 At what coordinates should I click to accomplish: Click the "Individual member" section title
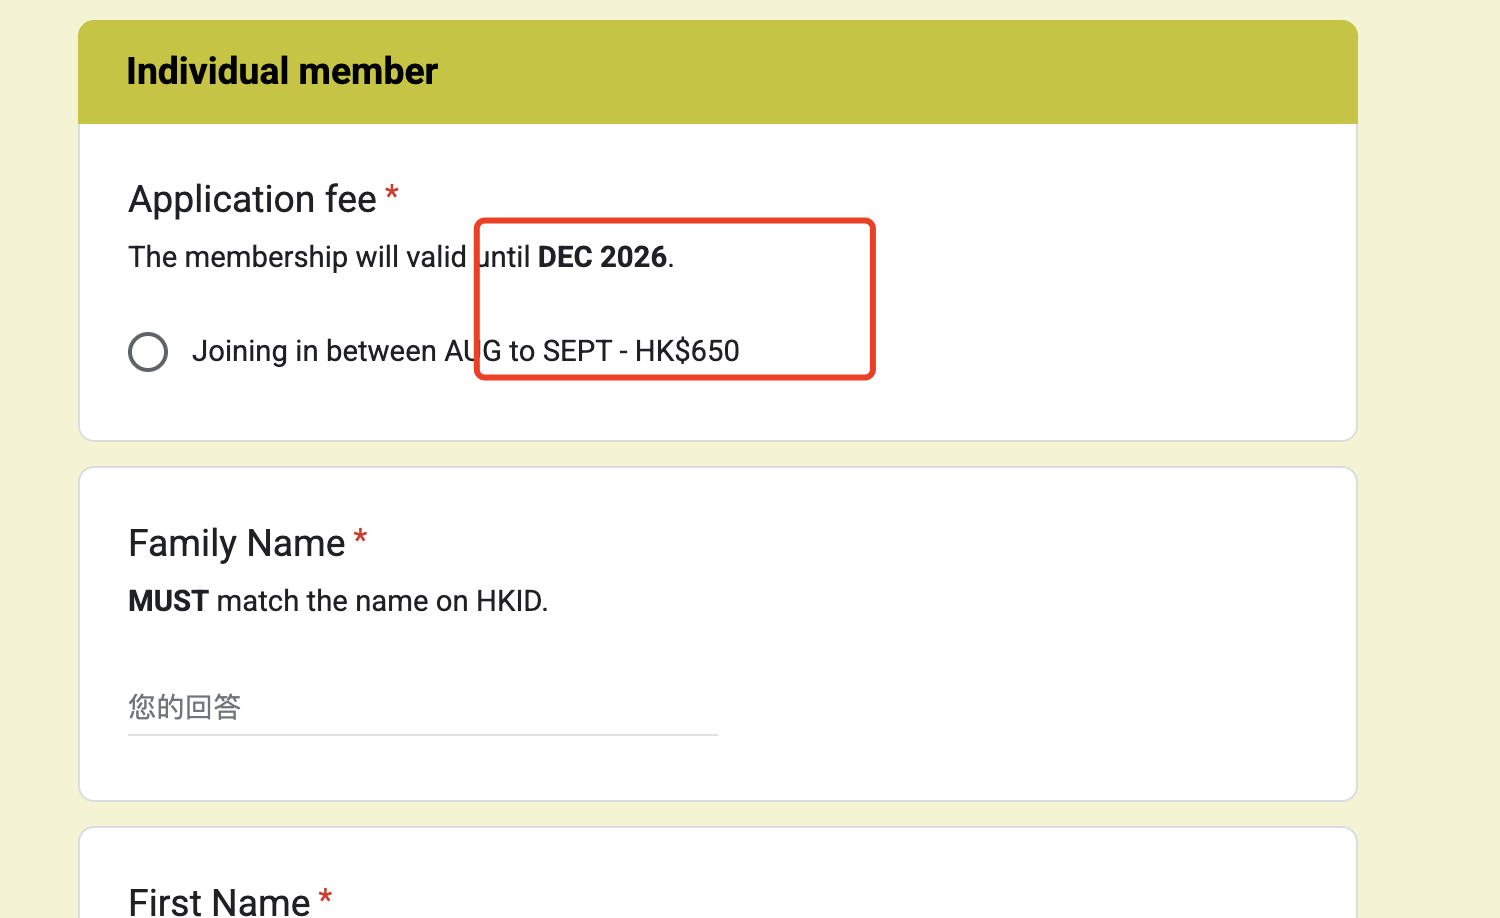[x=282, y=72]
